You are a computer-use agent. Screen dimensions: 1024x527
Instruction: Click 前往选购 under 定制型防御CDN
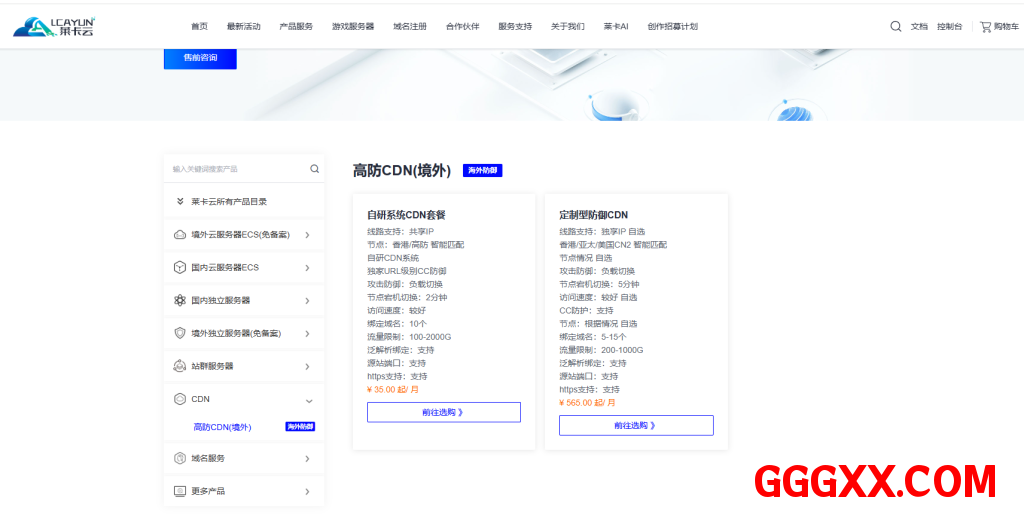point(636,425)
